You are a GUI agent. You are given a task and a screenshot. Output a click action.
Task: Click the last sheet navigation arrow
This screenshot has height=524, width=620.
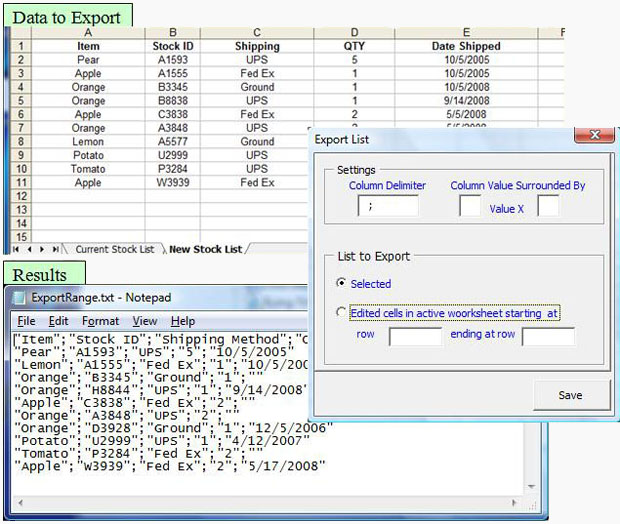(x=53, y=248)
